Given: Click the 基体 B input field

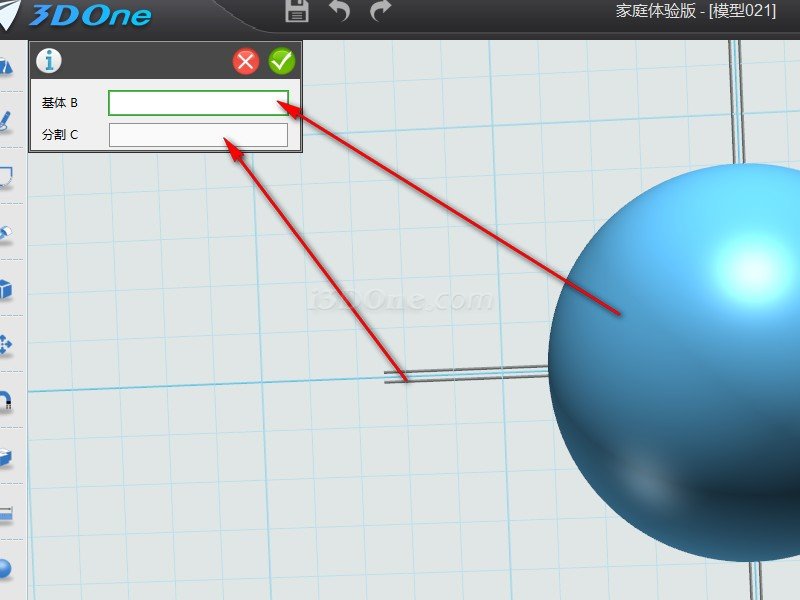Looking at the screenshot, I should [x=198, y=103].
